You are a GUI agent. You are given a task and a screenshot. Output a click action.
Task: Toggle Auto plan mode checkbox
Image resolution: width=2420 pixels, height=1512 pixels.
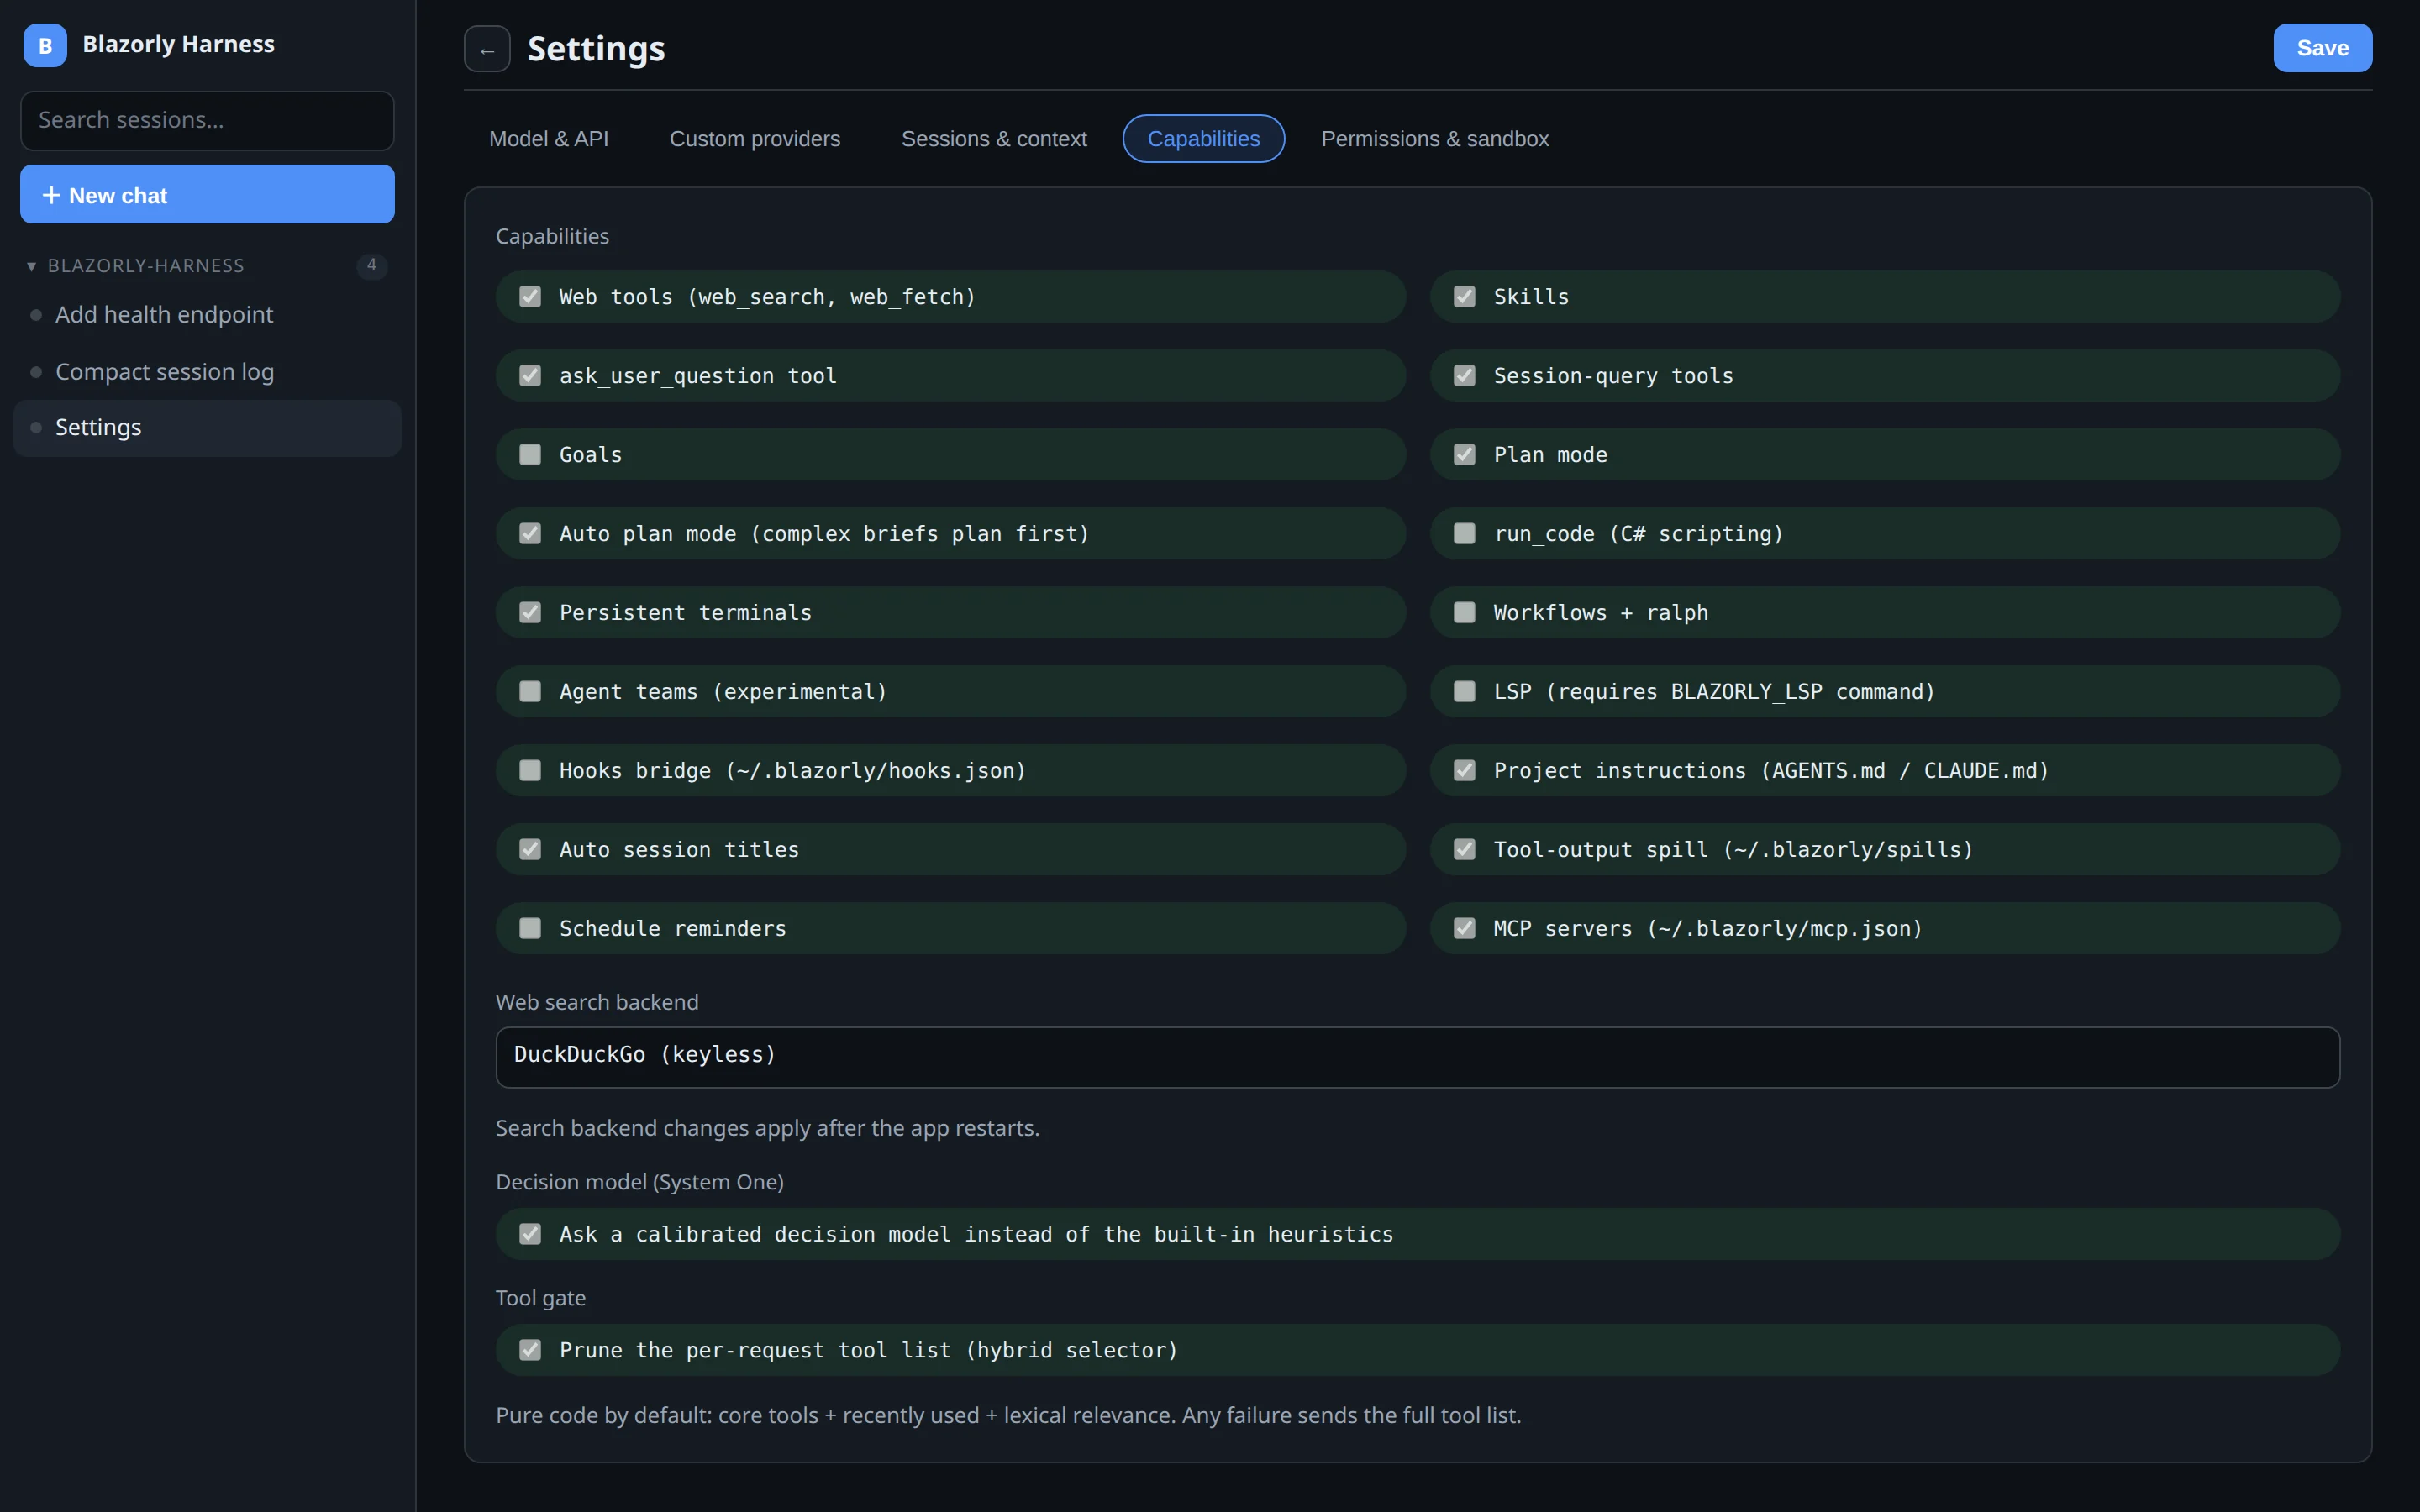[530, 534]
